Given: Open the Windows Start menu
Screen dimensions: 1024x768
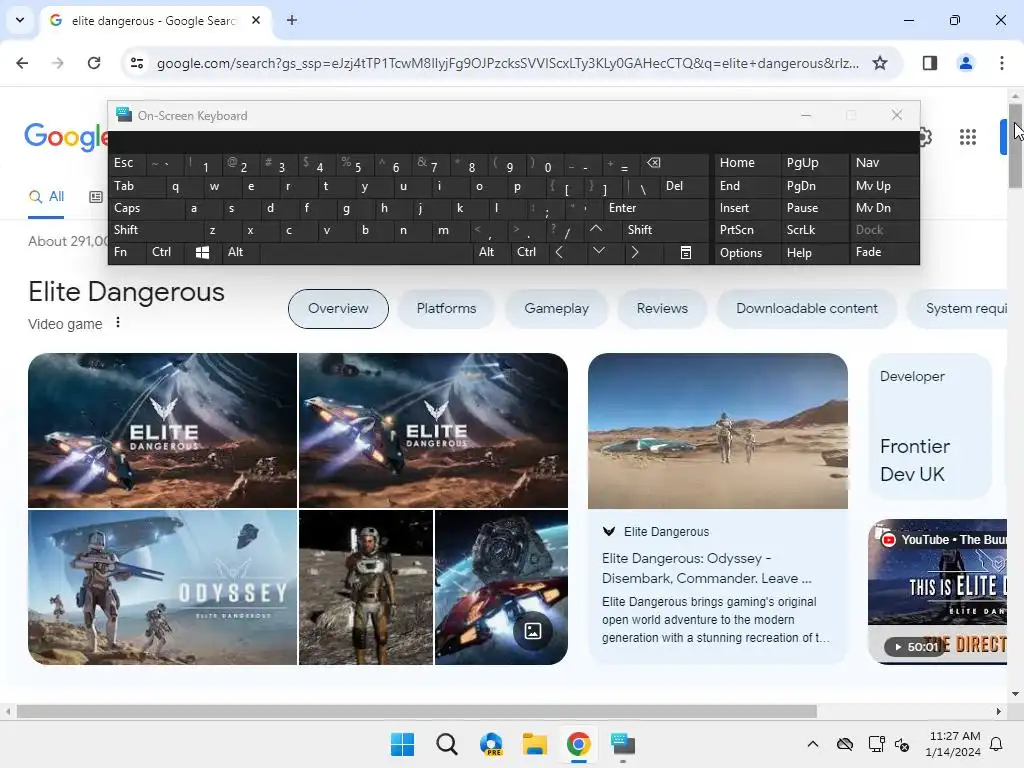Looking at the screenshot, I should click(x=402, y=744).
